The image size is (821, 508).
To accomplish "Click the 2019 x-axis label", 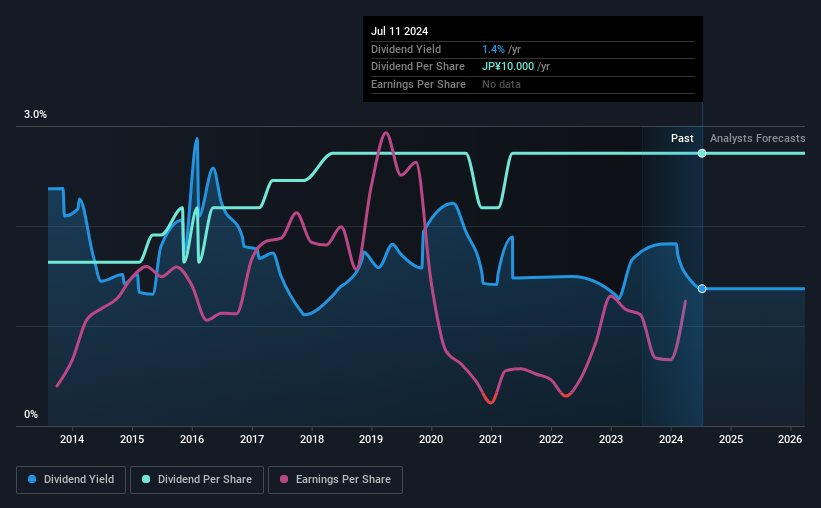I will tap(371, 439).
